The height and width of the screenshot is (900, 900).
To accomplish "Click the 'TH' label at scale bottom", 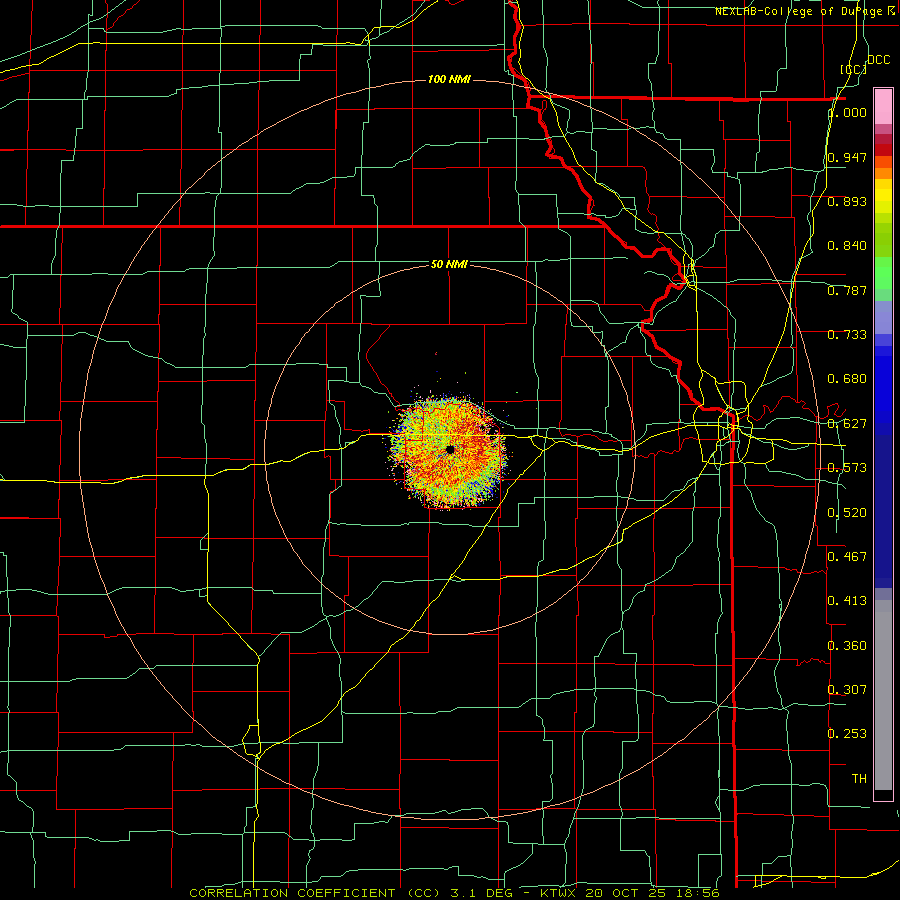I will click(x=859, y=779).
